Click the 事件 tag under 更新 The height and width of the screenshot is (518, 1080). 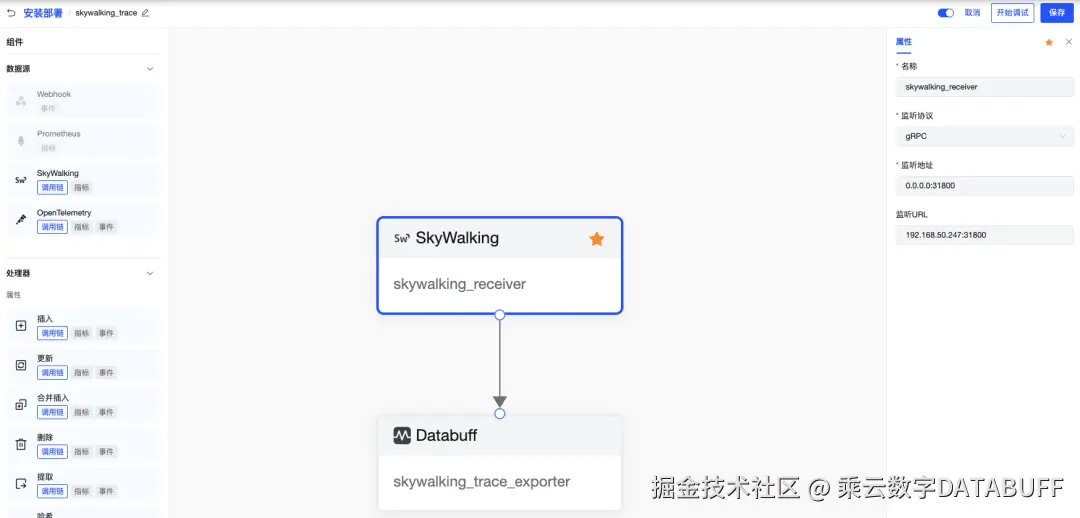[x=105, y=373]
